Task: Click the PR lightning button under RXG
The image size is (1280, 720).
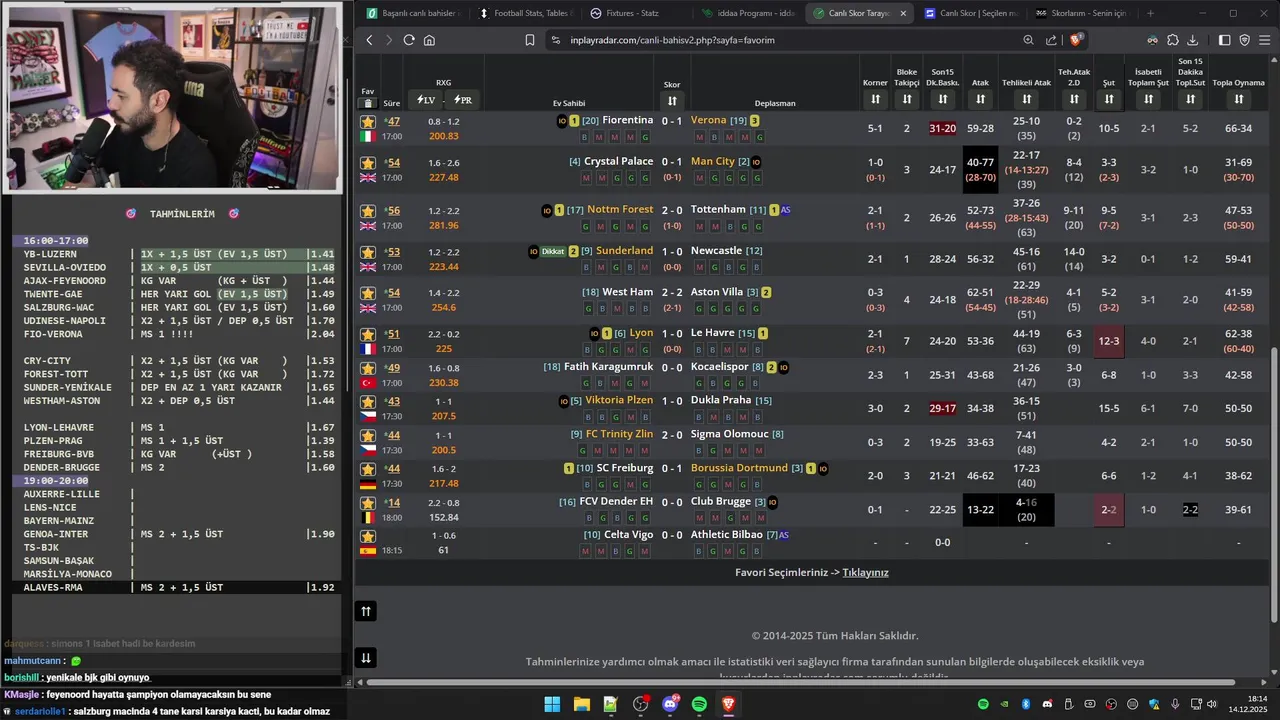Action: click(x=463, y=100)
